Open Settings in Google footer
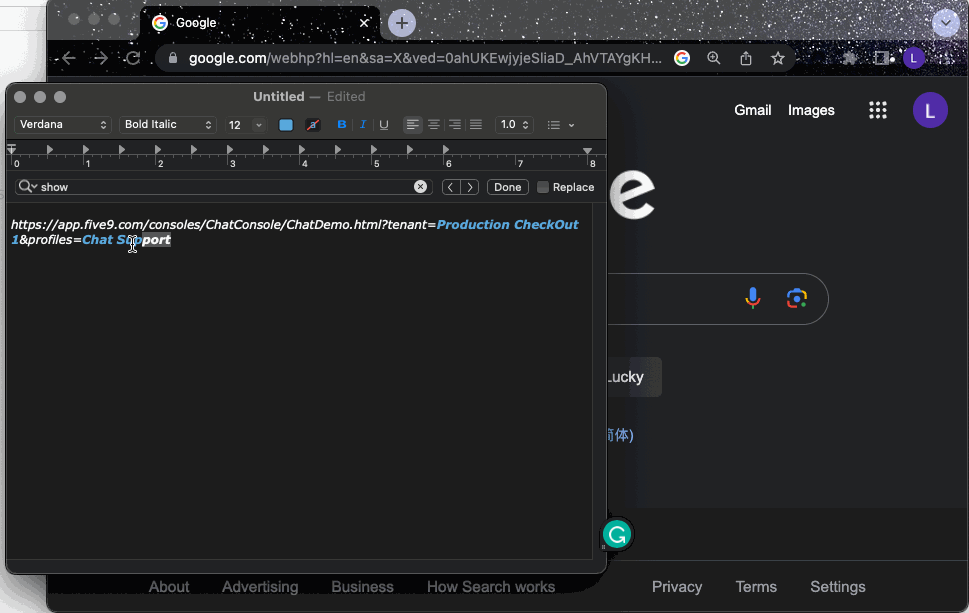The width and height of the screenshot is (969, 613). pos(837,586)
